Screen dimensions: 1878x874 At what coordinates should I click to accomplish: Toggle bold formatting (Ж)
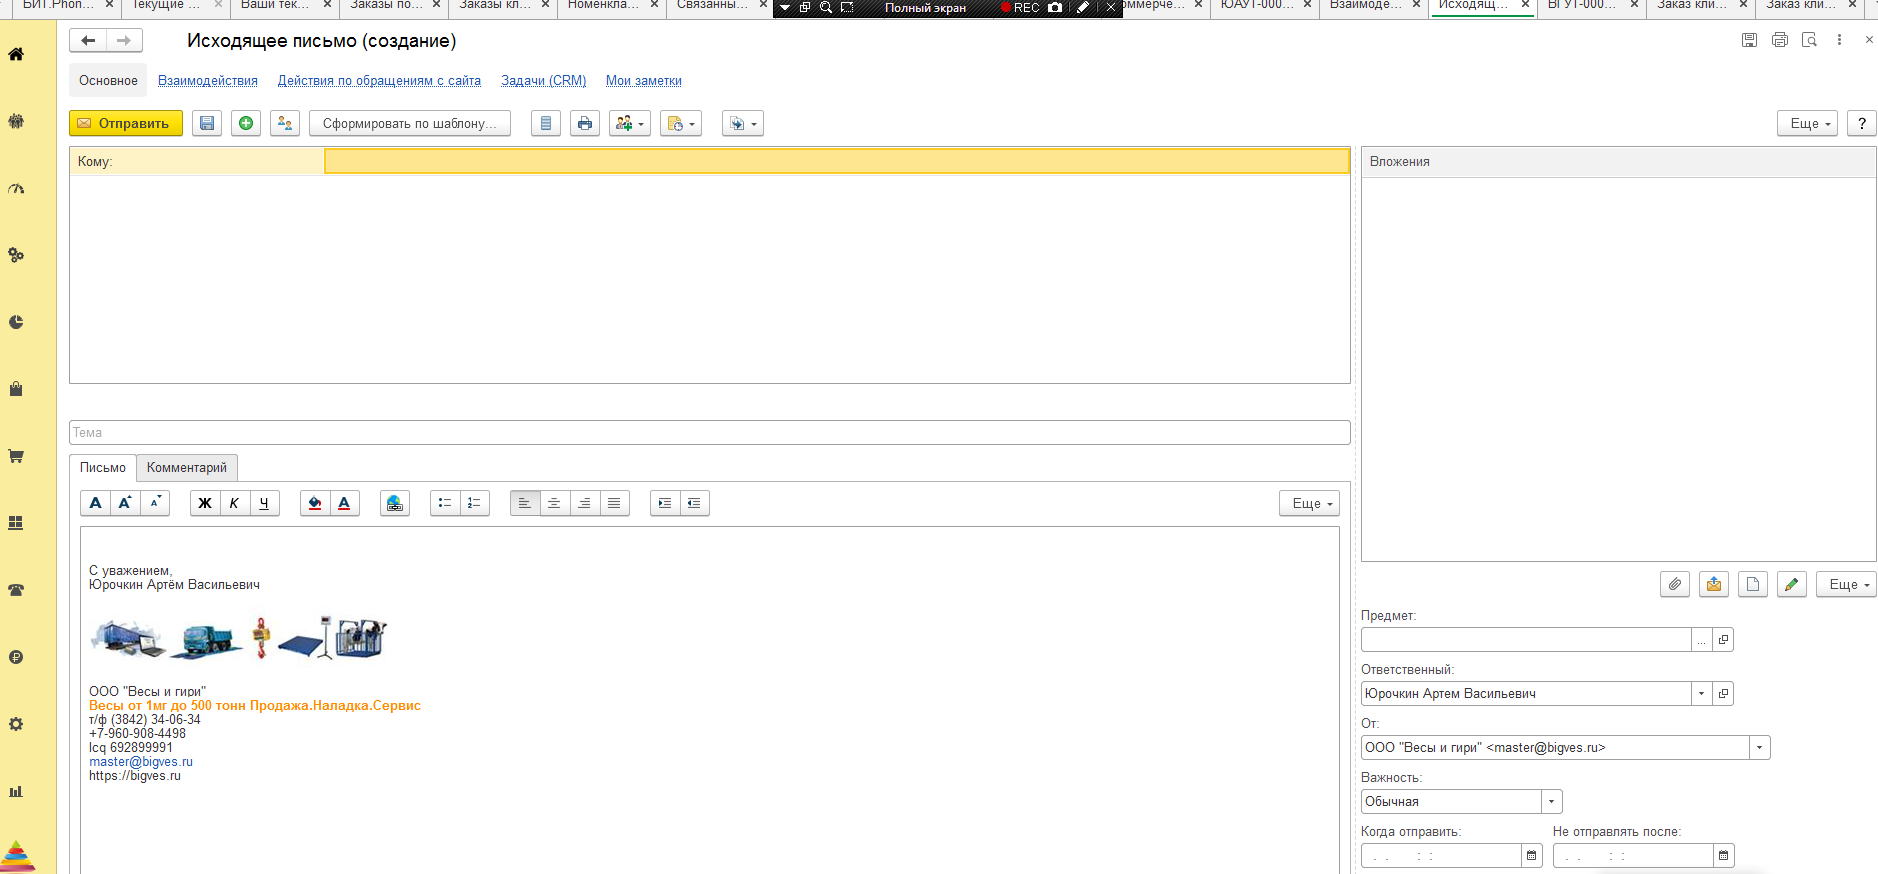click(205, 503)
